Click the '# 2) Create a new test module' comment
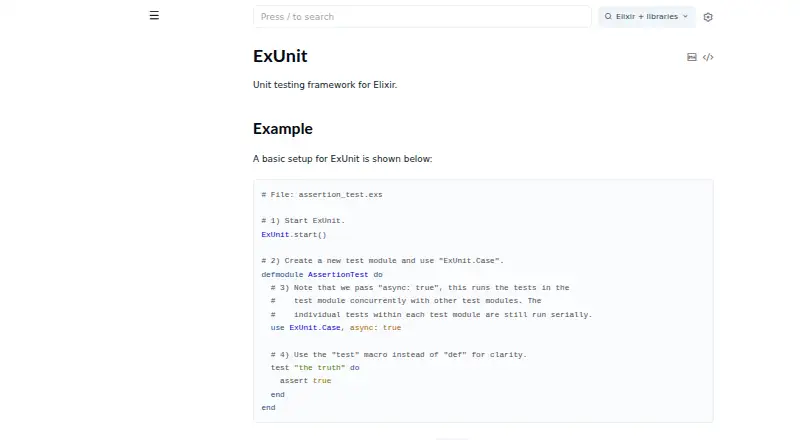The width and height of the screenshot is (800, 440). [x=382, y=261]
